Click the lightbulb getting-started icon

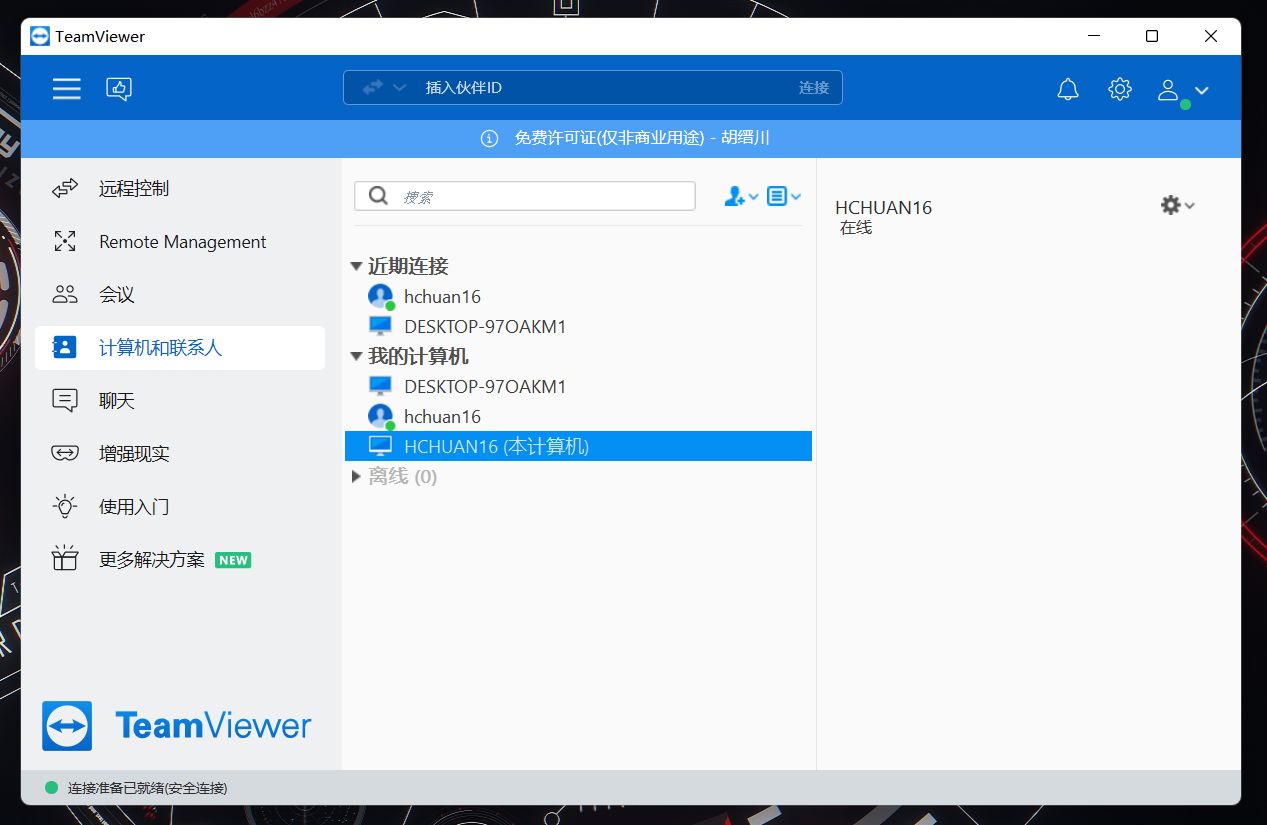65,506
